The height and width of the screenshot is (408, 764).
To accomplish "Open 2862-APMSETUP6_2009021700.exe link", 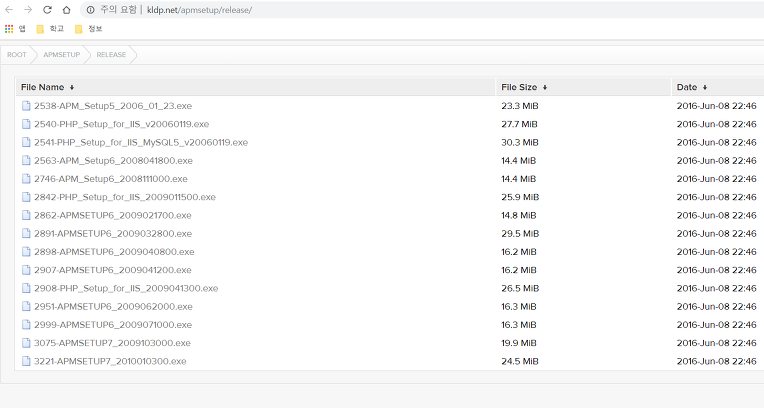I will coord(113,215).
